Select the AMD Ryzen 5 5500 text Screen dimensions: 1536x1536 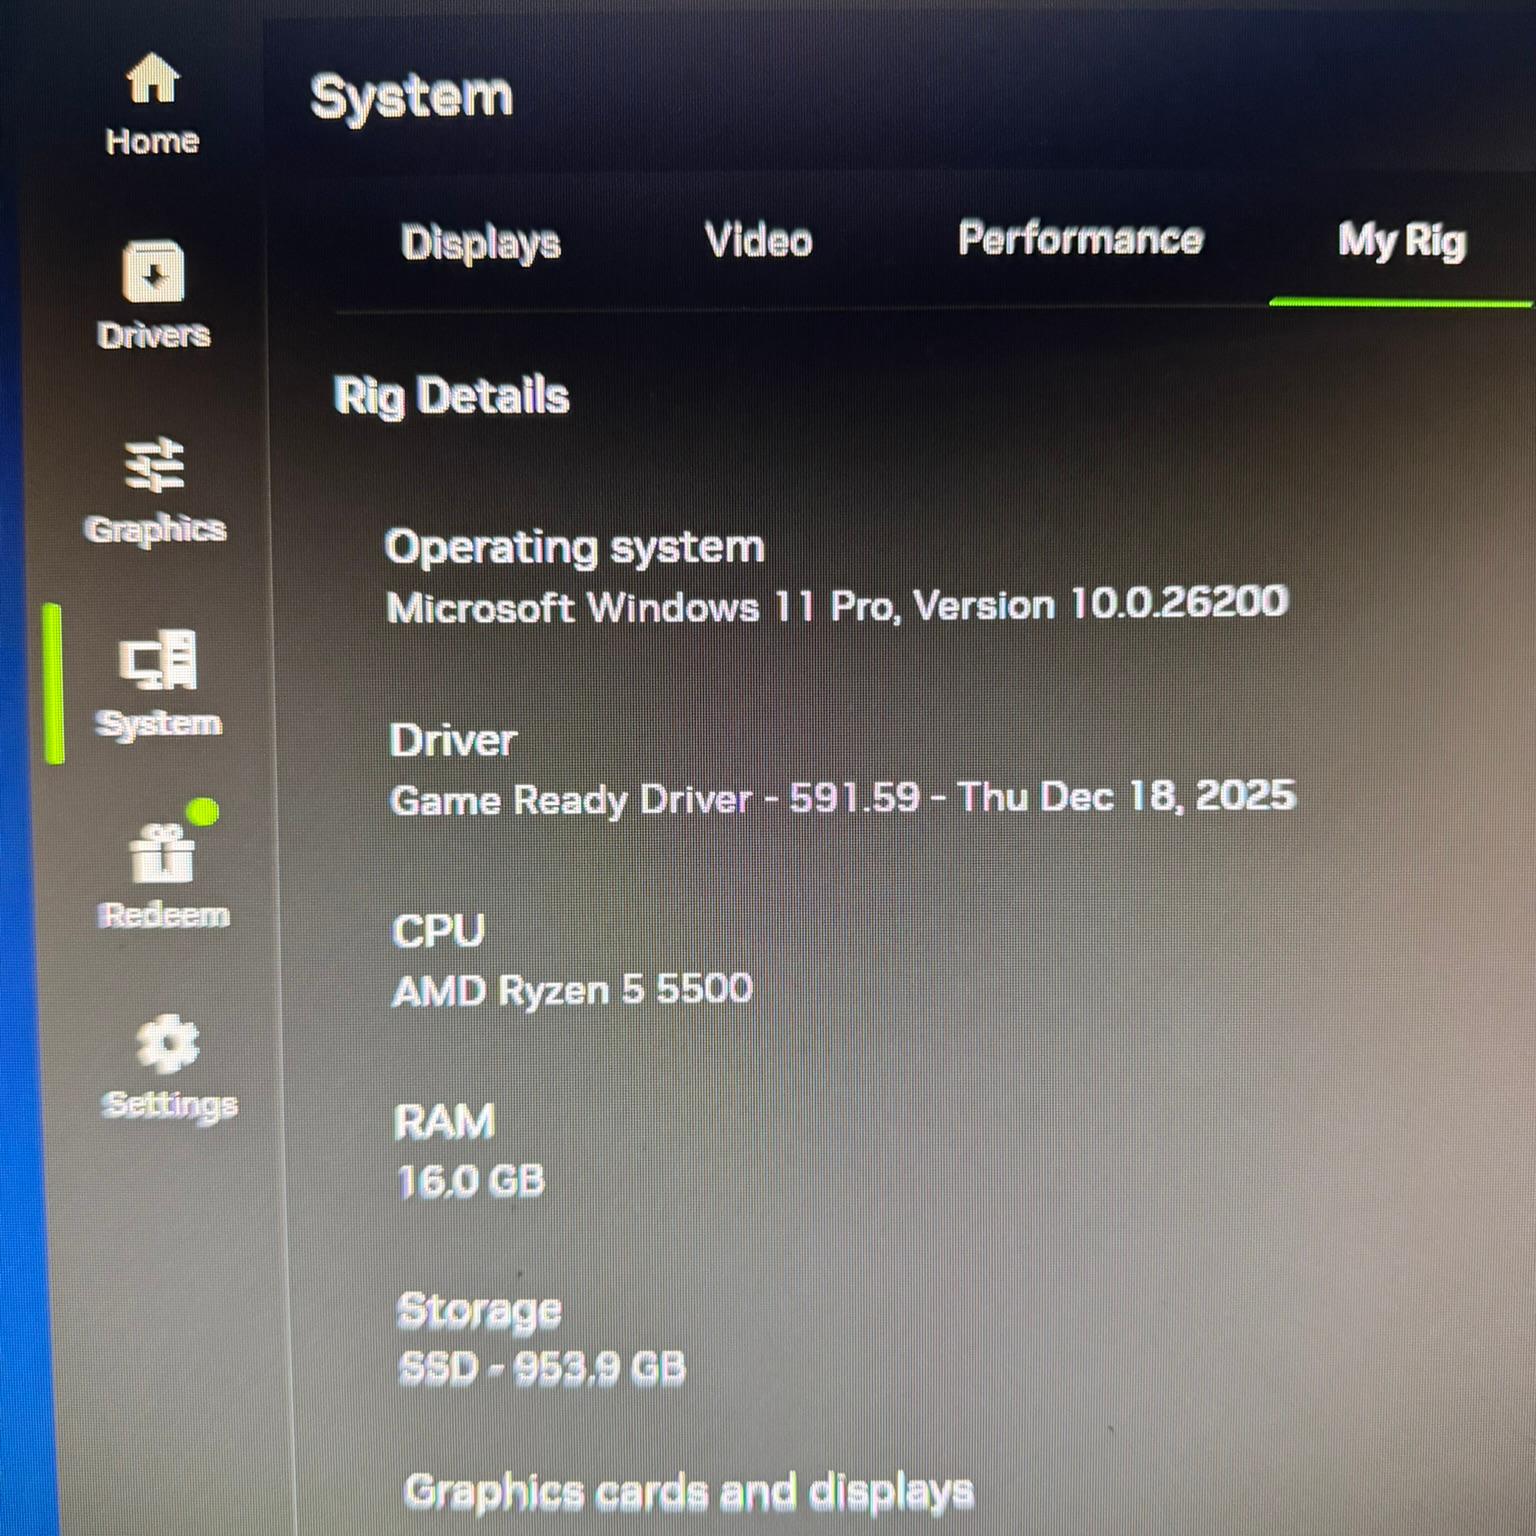572,990
